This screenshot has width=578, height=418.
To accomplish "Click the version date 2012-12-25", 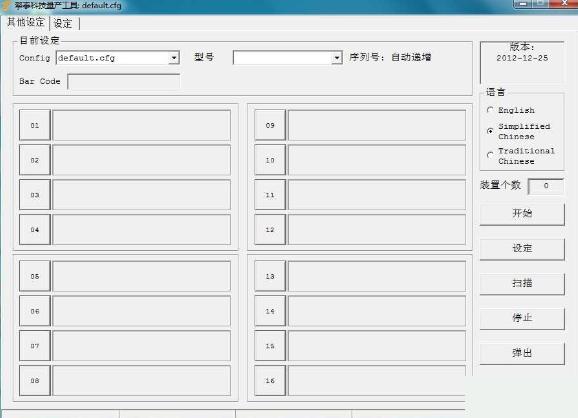I will [522, 58].
